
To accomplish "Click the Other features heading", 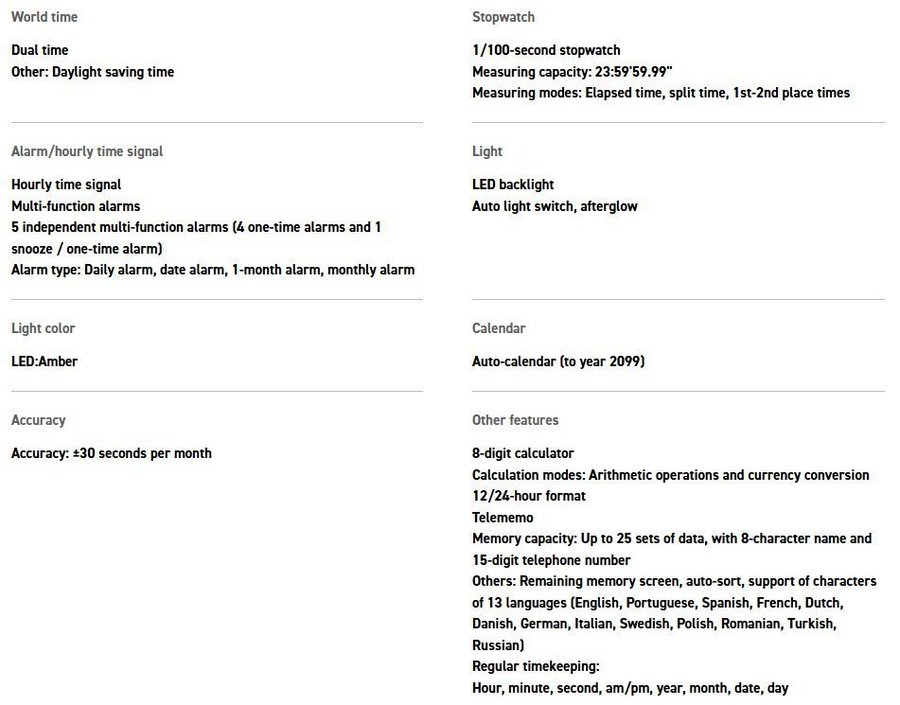I will (x=515, y=420).
